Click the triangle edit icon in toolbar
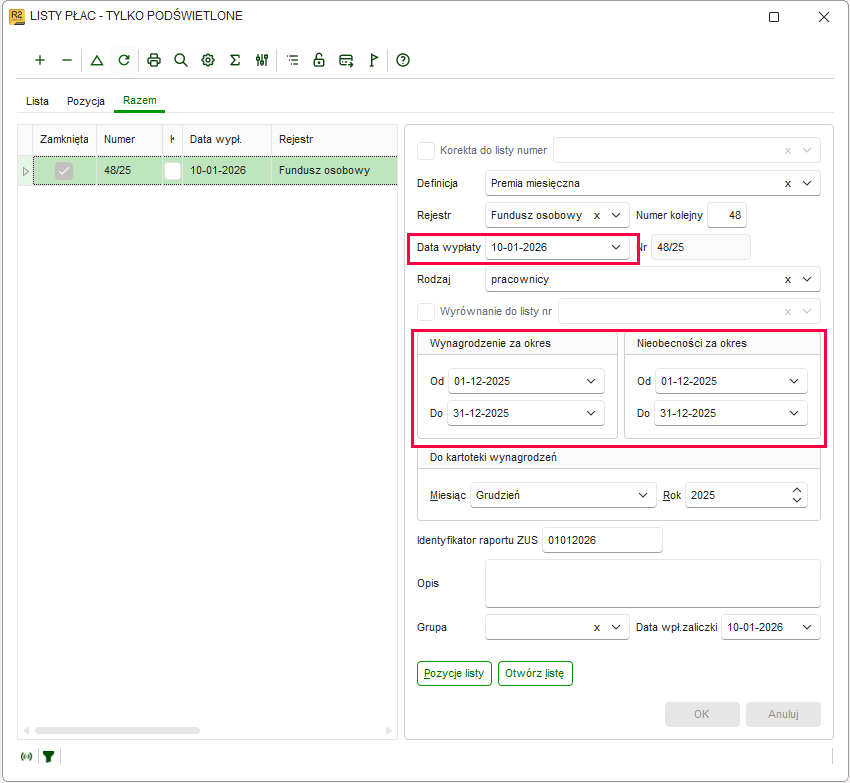Viewport: 850px width, 783px height. 97,60
